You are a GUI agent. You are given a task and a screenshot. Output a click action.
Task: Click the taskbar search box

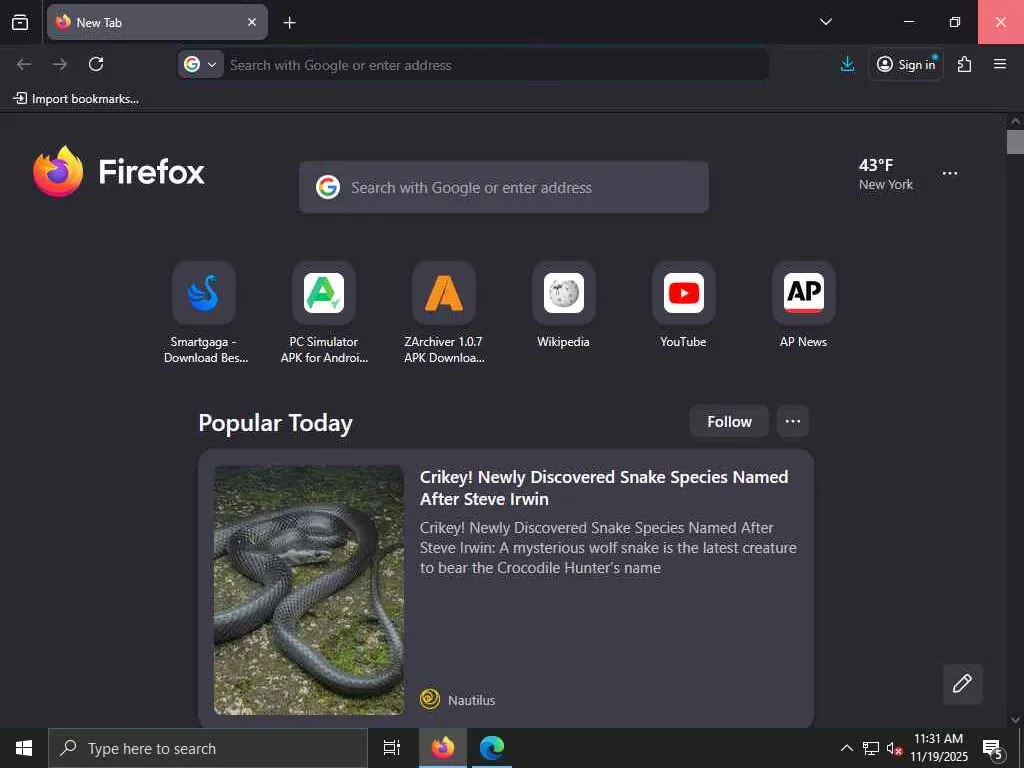point(208,748)
